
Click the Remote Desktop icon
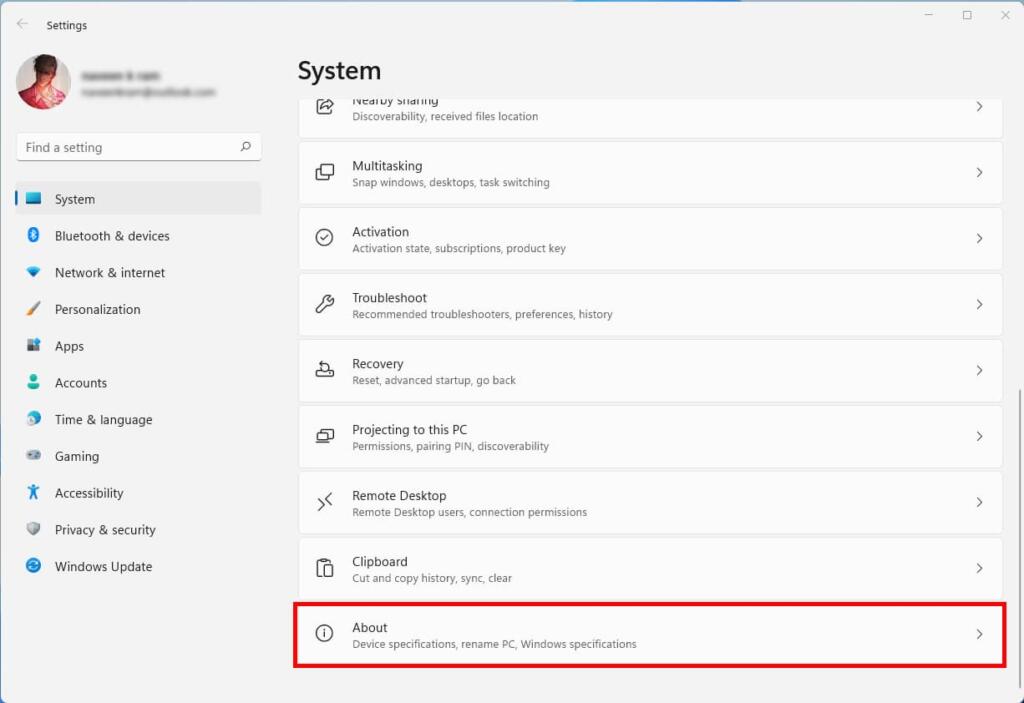pos(325,502)
